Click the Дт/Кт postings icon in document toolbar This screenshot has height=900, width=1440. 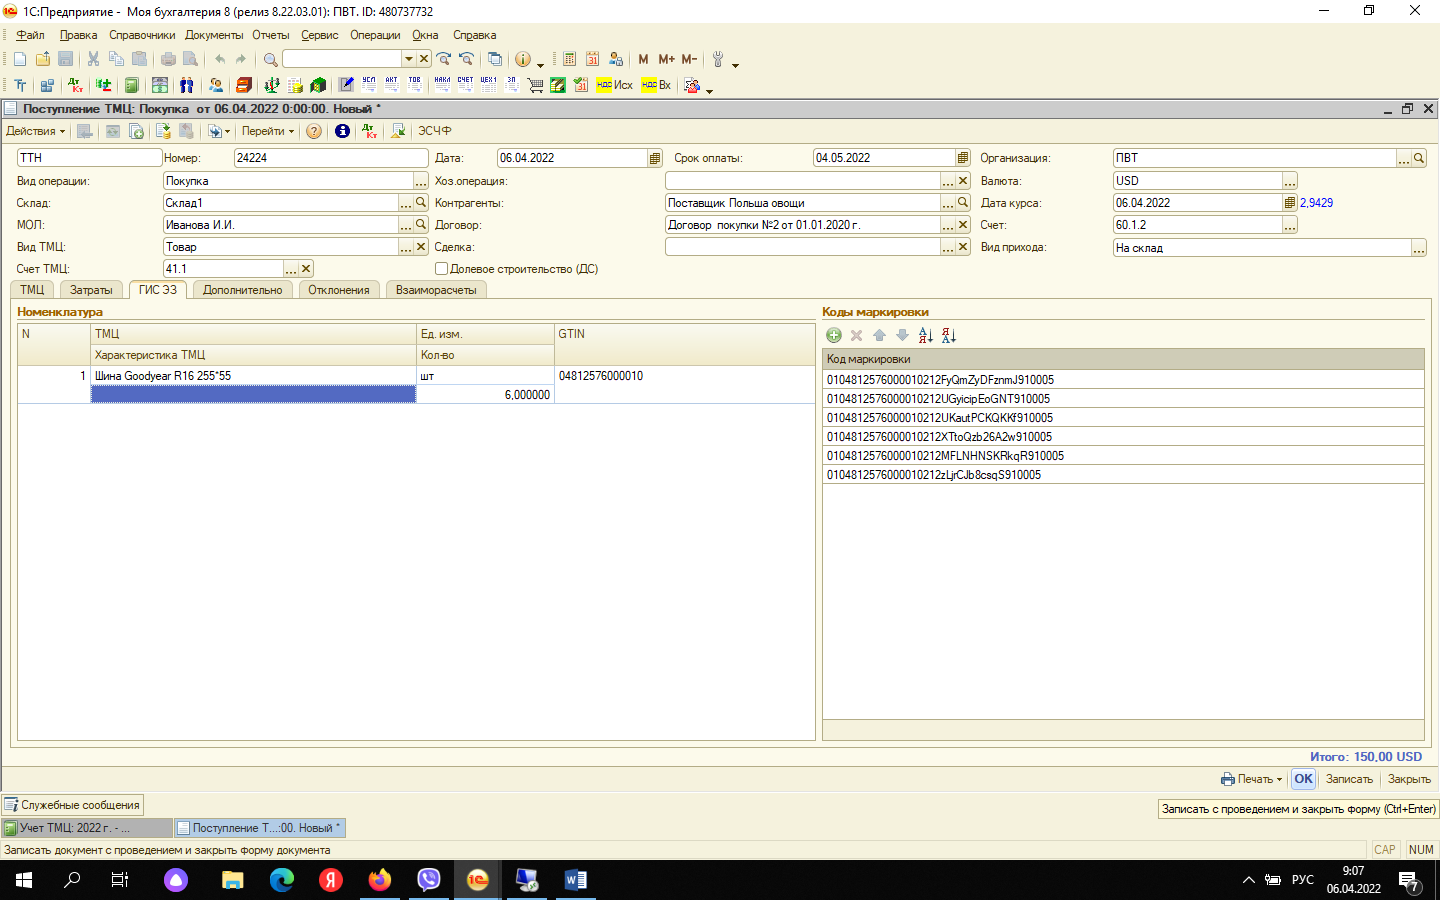370,131
